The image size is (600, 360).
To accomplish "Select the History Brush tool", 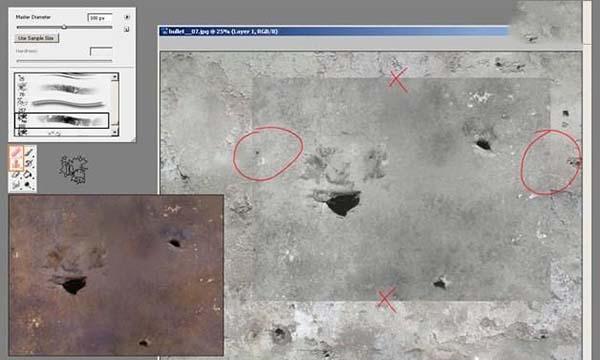I will point(29,164).
